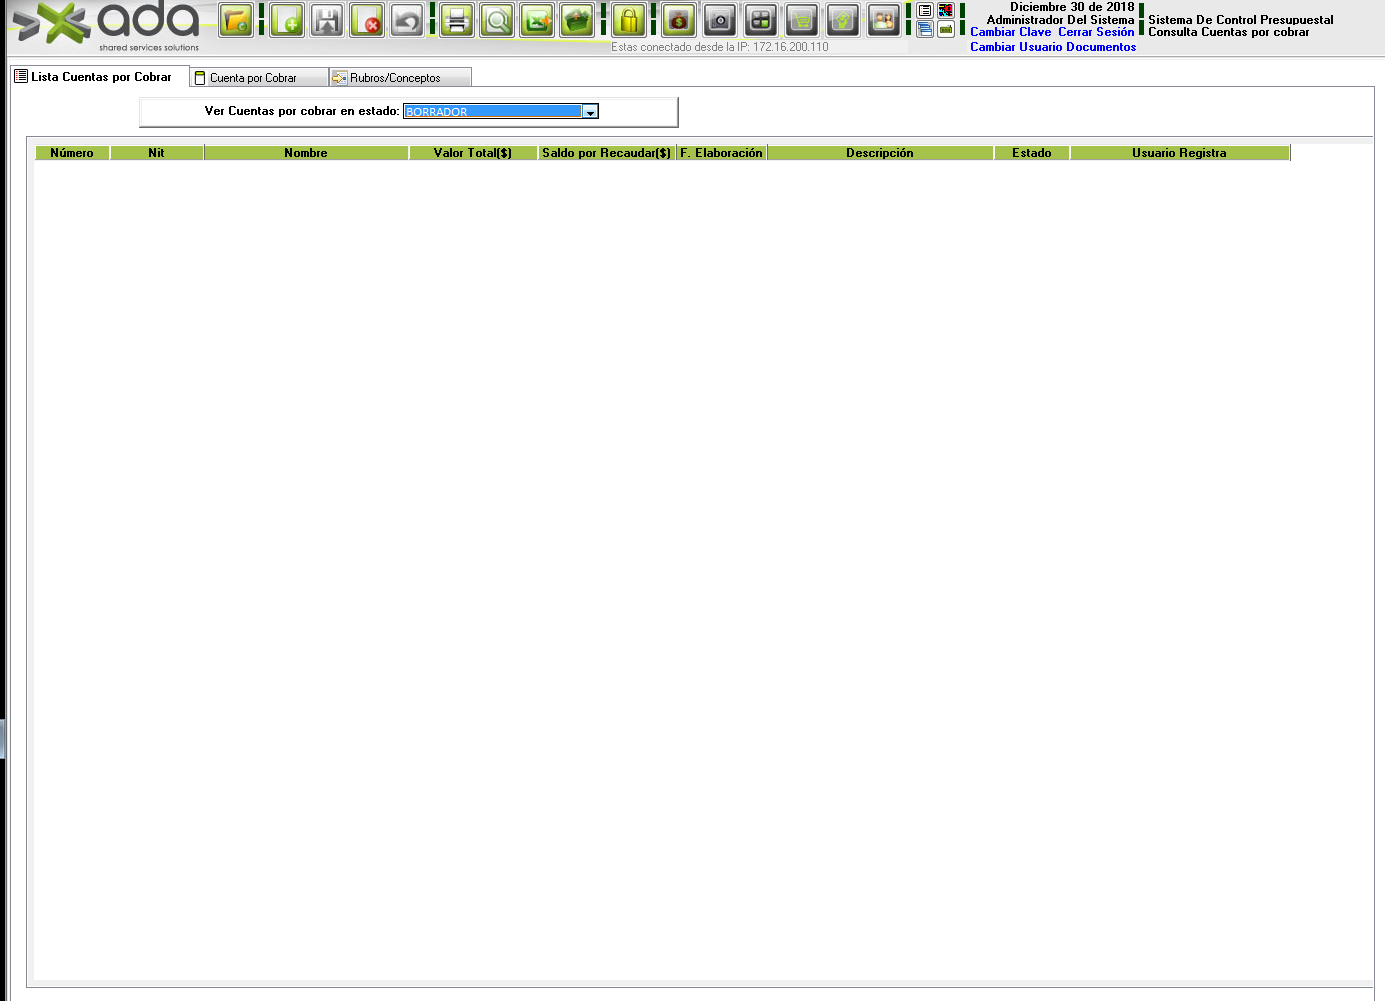Click the money bag icon
This screenshot has height=1008, width=1400.
(679, 20)
